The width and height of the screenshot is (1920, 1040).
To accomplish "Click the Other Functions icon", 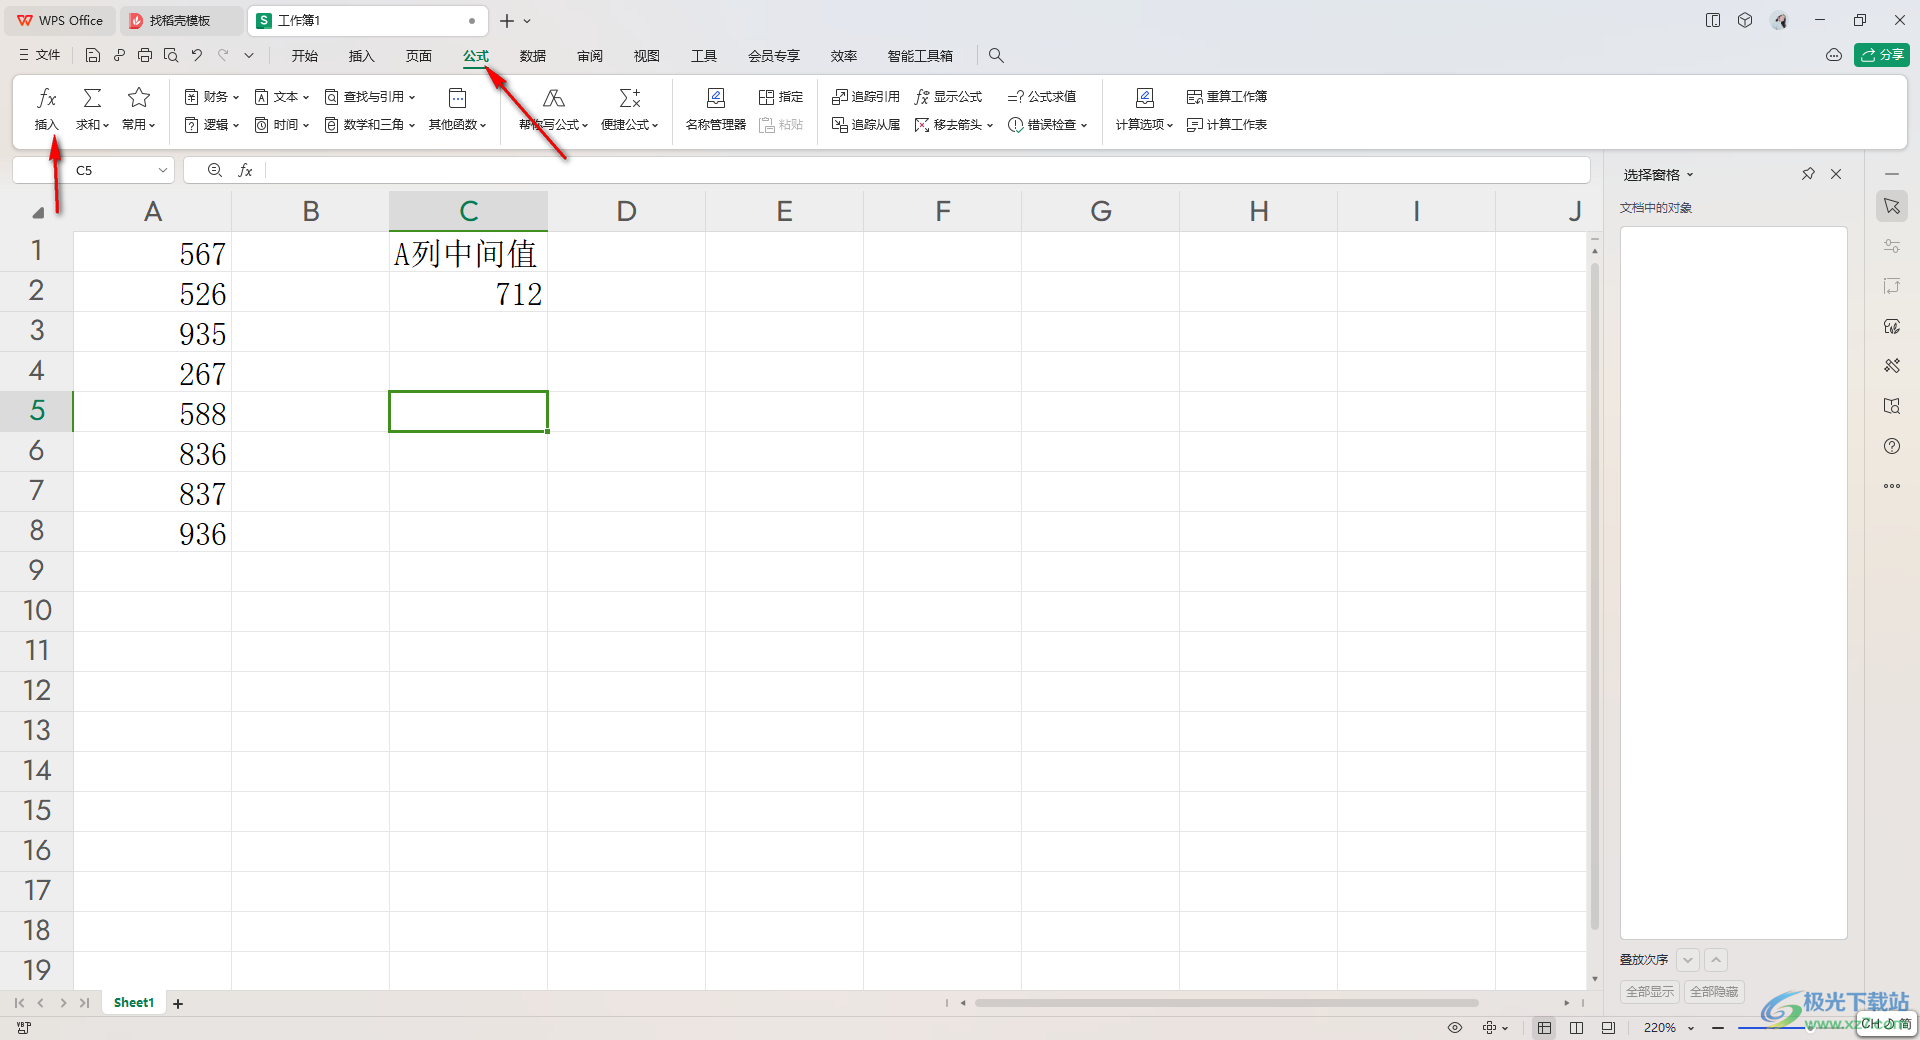I will pyautogui.click(x=457, y=98).
